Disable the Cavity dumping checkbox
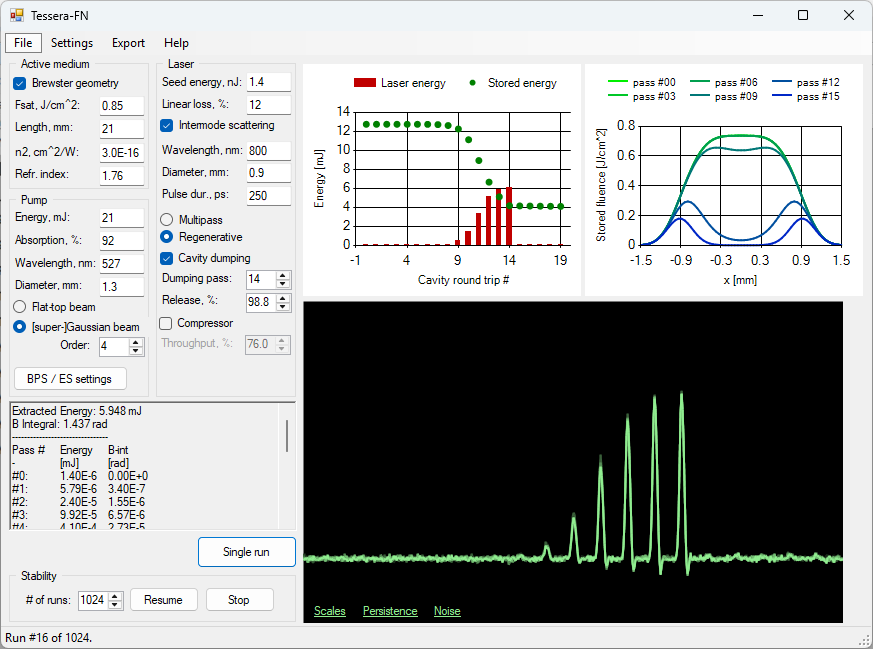Screen dimensions: 873x649 166,258
